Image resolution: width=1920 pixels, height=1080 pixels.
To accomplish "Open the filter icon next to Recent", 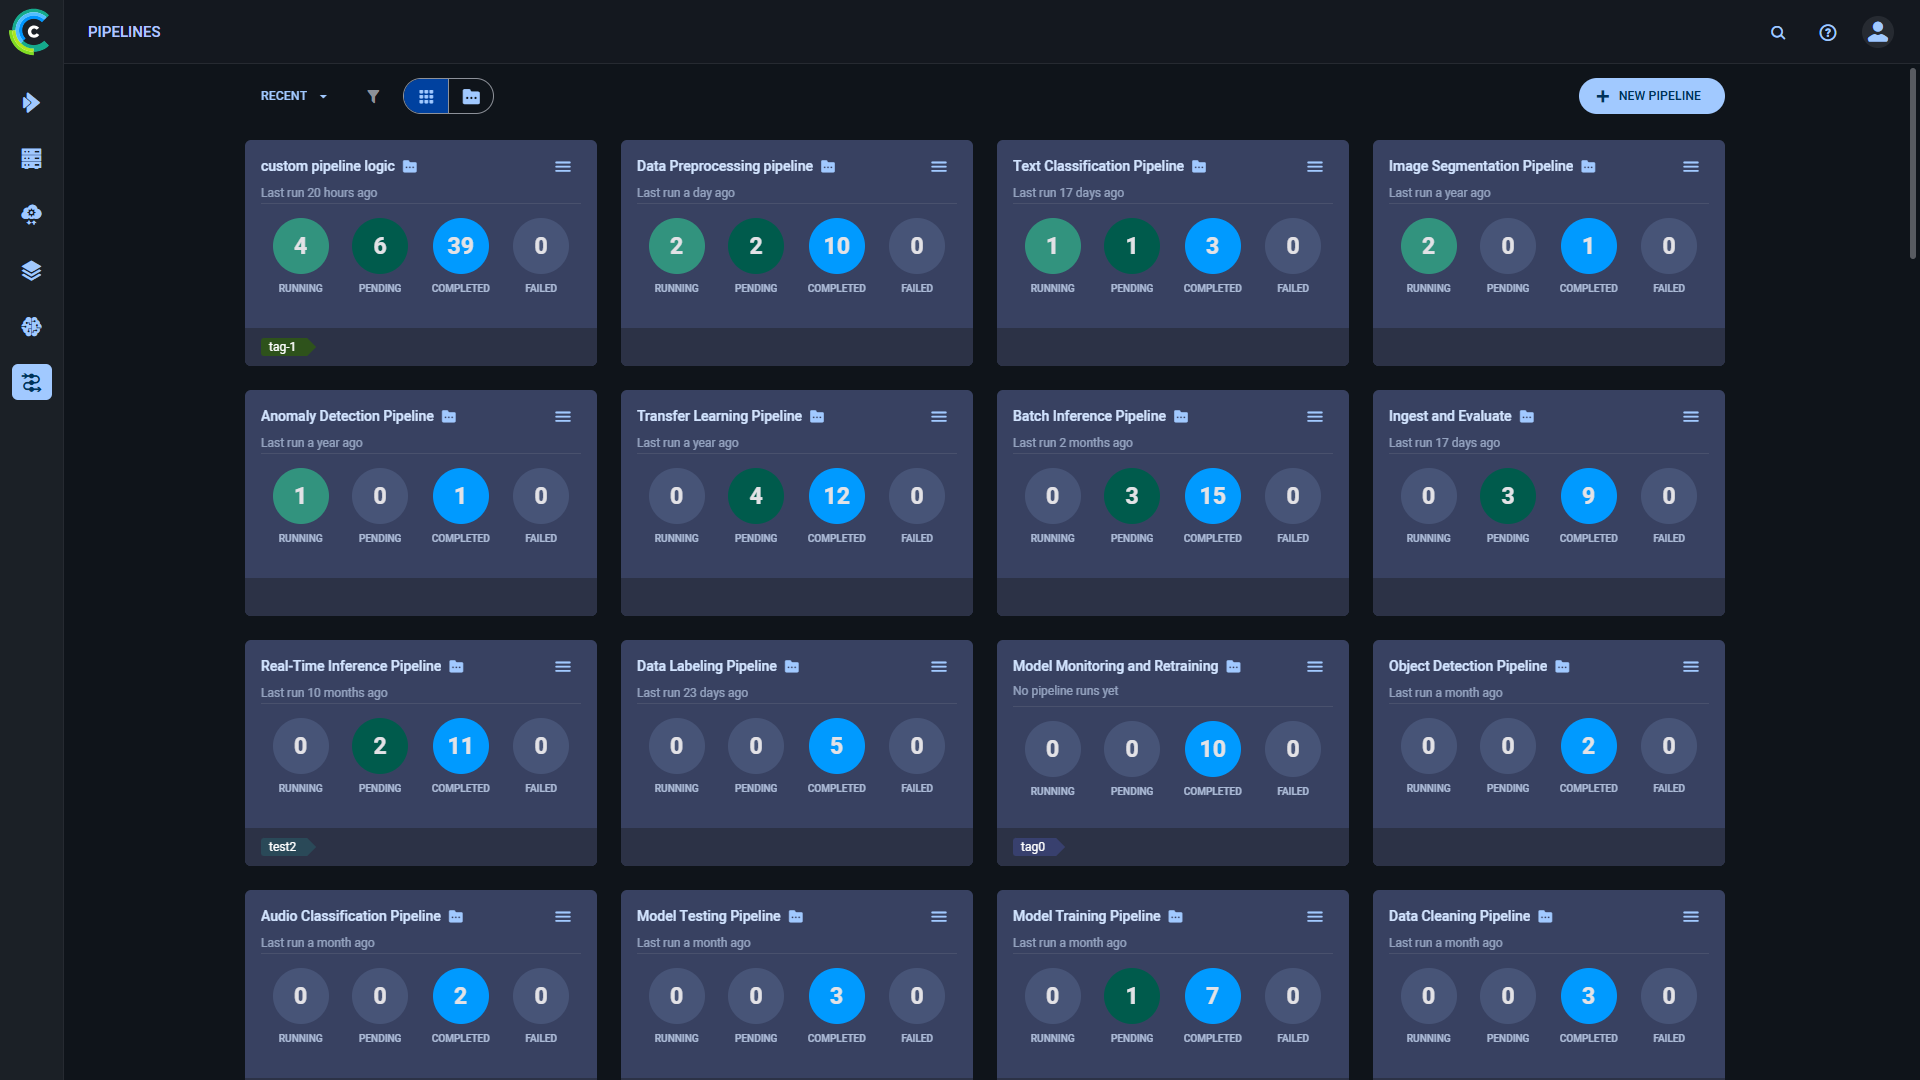I will (x=373, y=96).
